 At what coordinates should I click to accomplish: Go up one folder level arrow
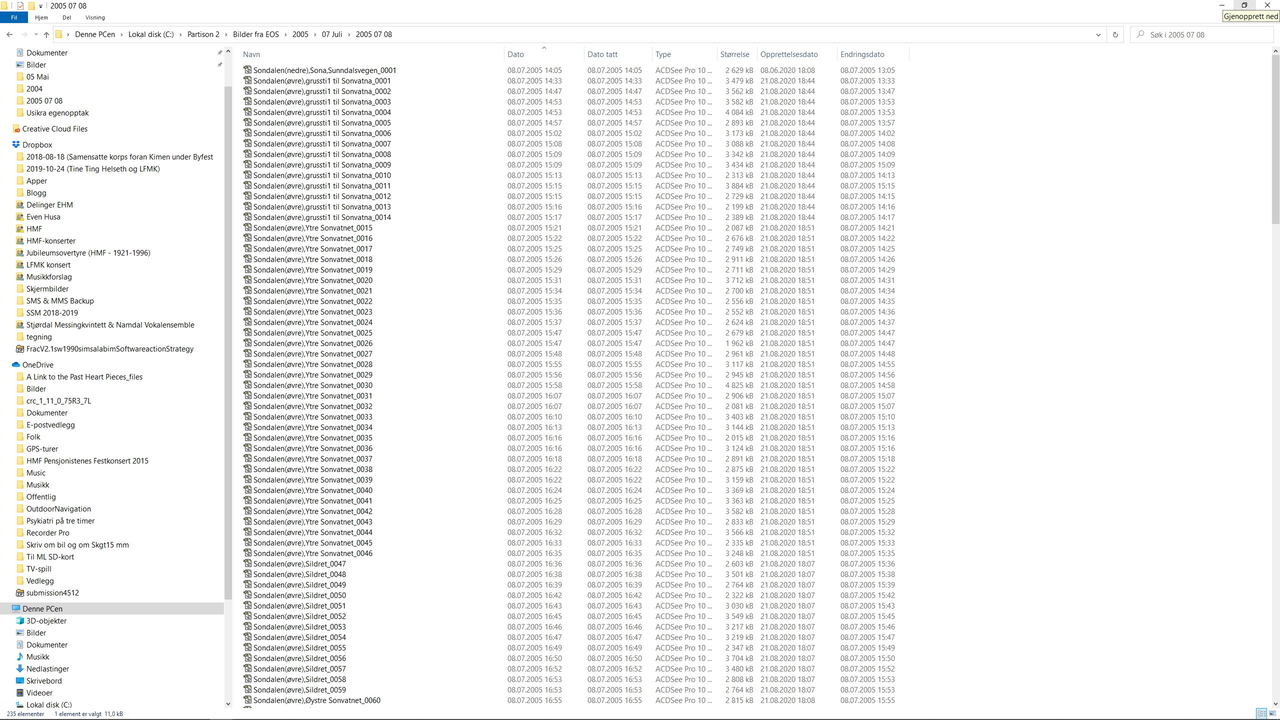(46, 34)
